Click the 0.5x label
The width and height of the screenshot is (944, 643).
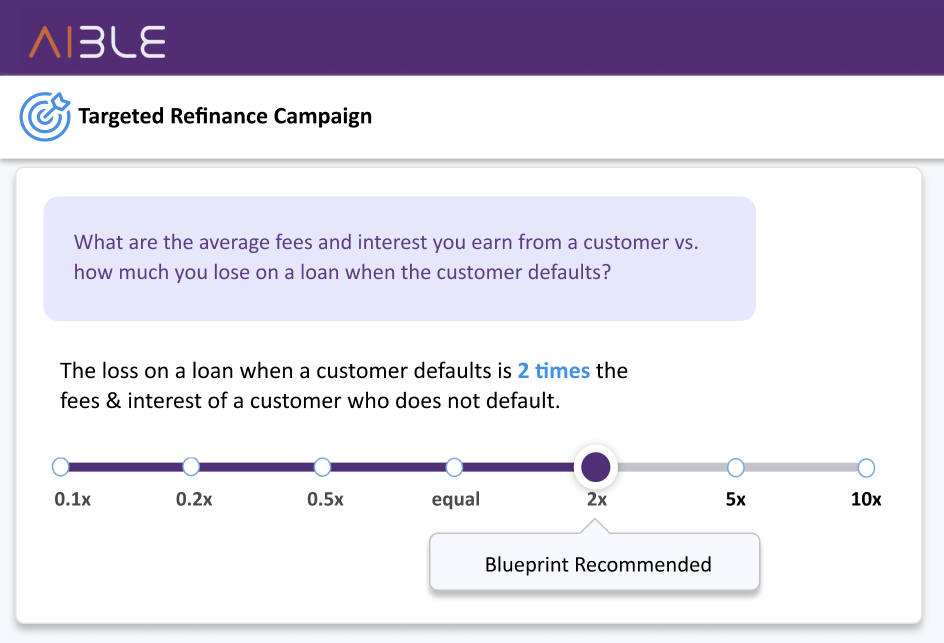[x=325, y=499]
